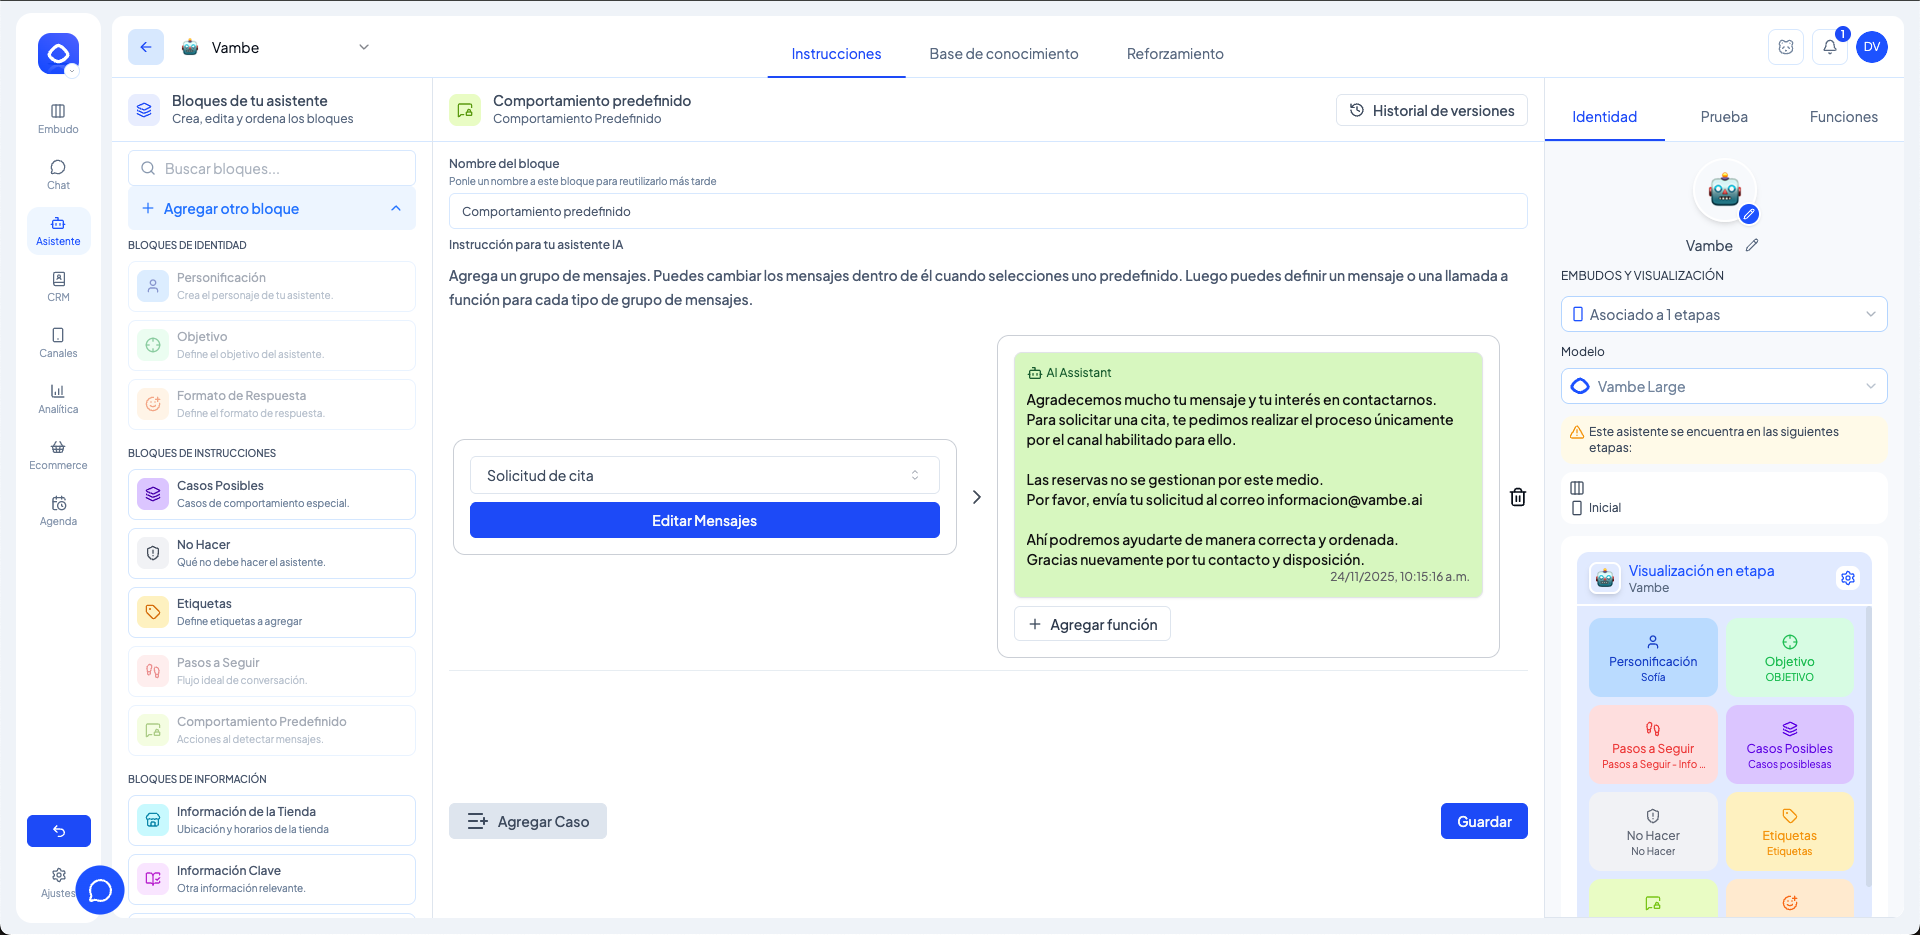Viewport: 1920px width, 935px height.
Task: Open the Ecommerce sidebar section
Action: 58,454
